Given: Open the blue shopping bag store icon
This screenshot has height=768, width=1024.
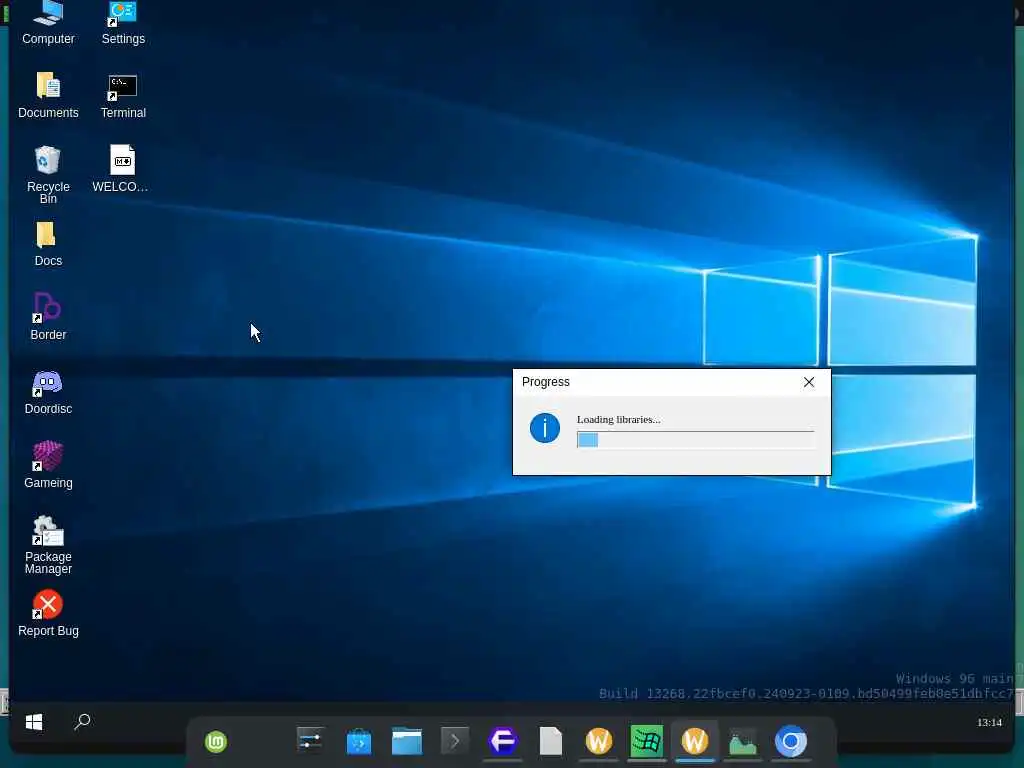Looking at the screenshot, I should [359, 742].
